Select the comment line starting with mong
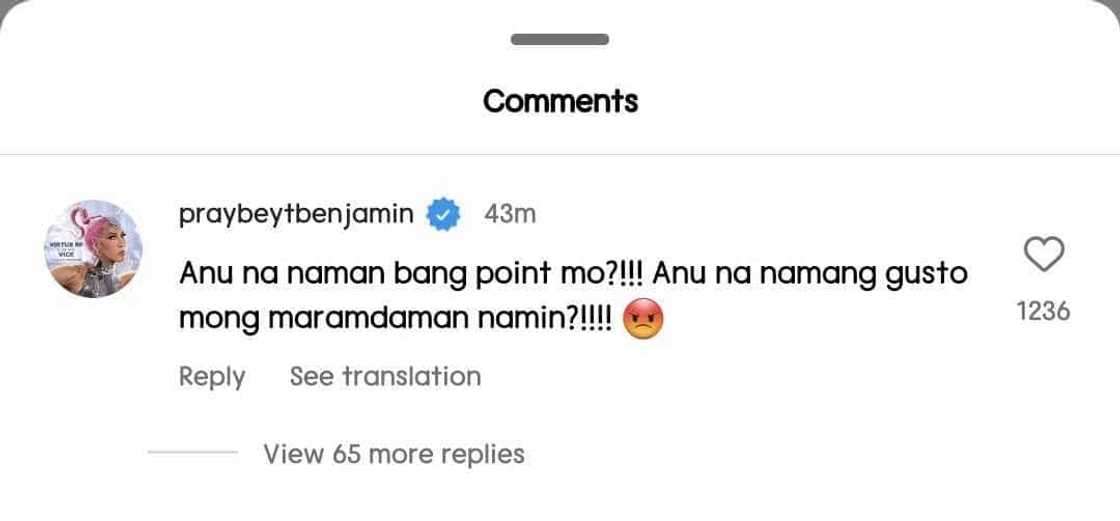 [395, 320]
